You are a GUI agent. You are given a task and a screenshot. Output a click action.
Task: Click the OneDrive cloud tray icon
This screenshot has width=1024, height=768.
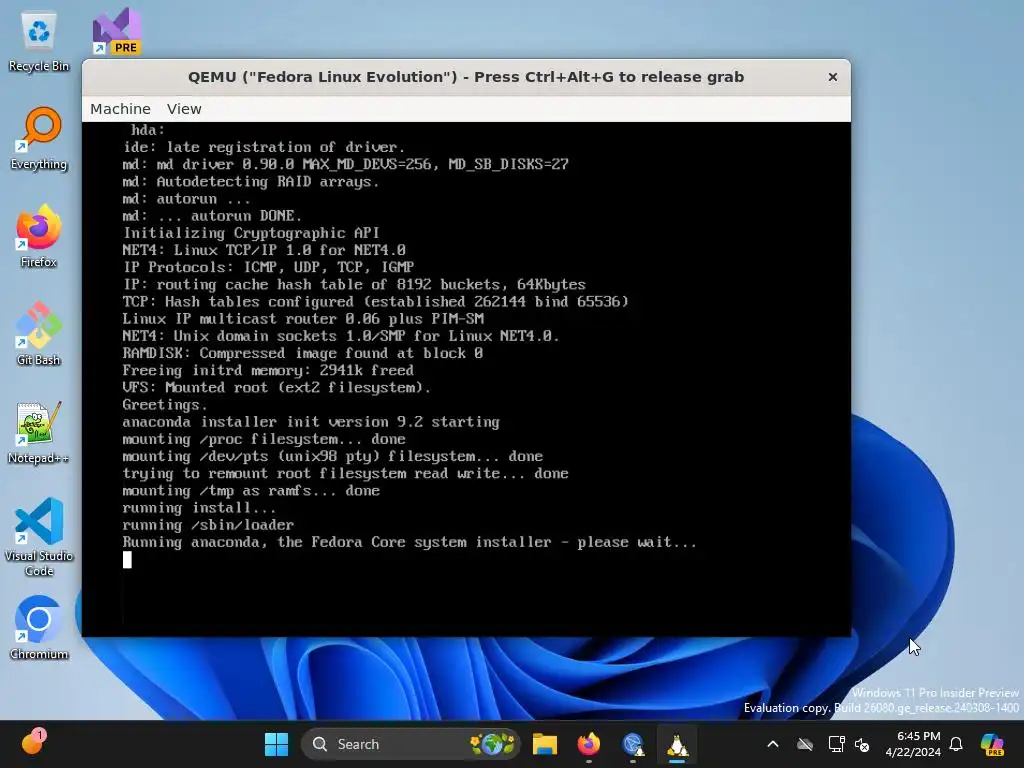pos(805,744)
